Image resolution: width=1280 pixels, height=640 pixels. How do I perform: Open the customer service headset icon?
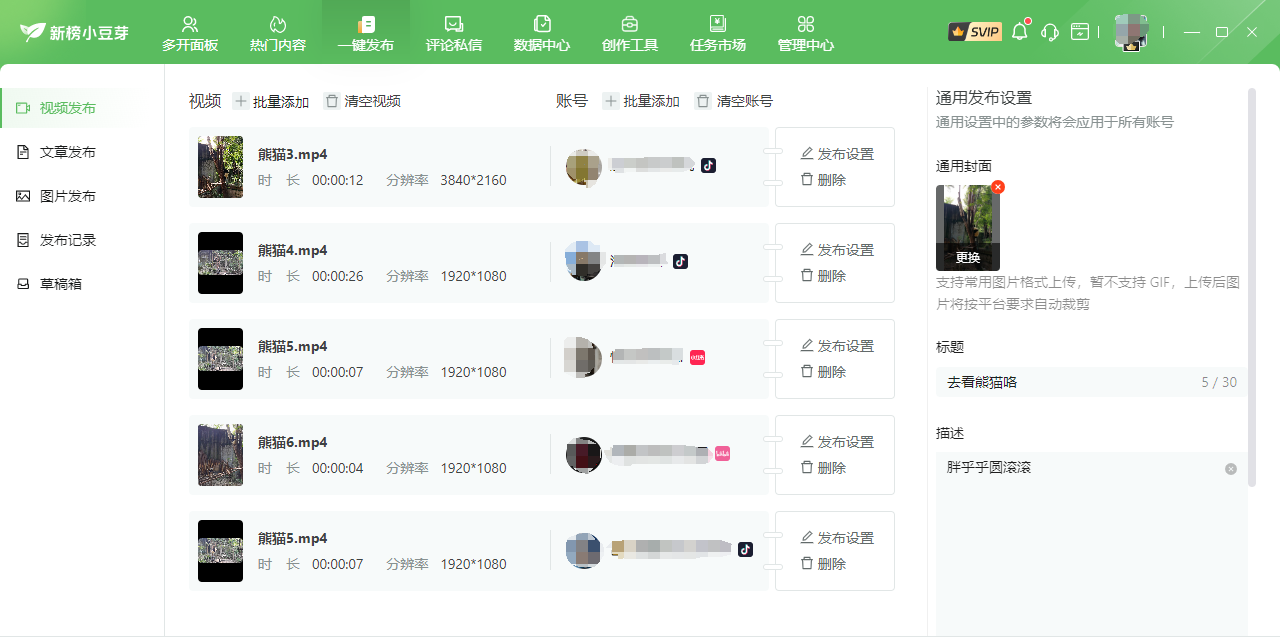(1050, 32)
